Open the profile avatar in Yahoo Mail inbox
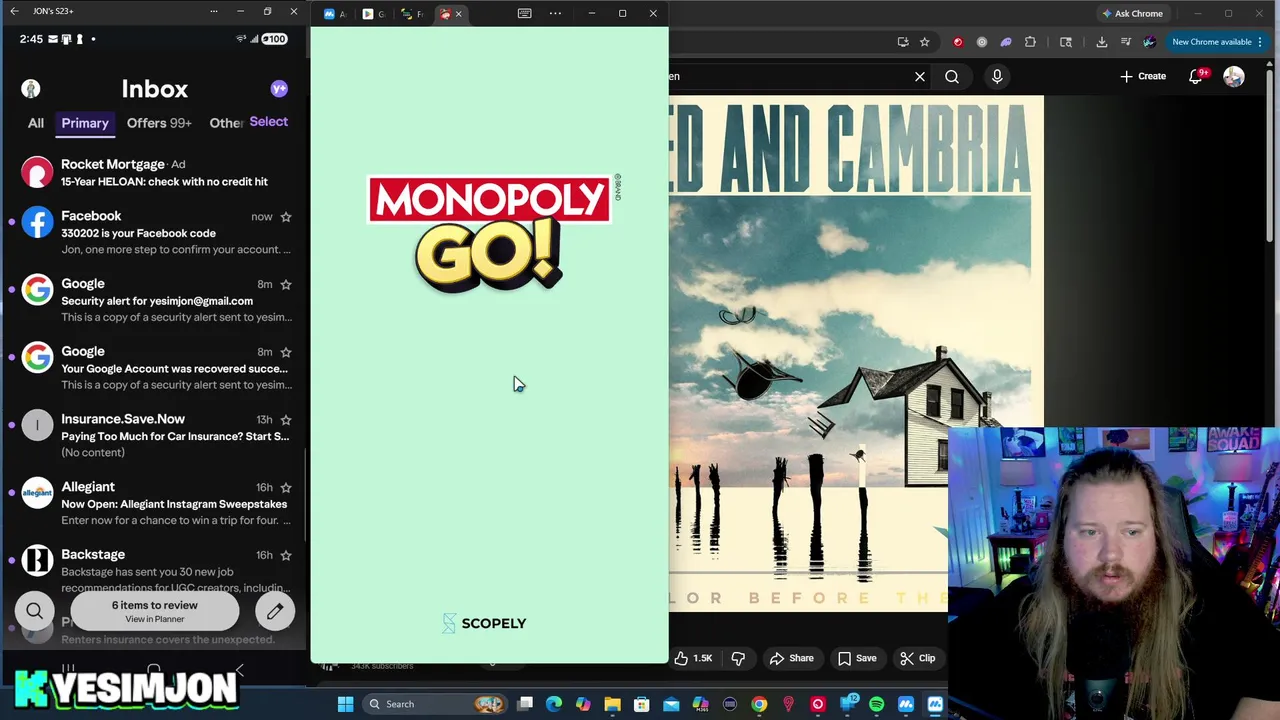1280x720 pixels. [31, 89]
